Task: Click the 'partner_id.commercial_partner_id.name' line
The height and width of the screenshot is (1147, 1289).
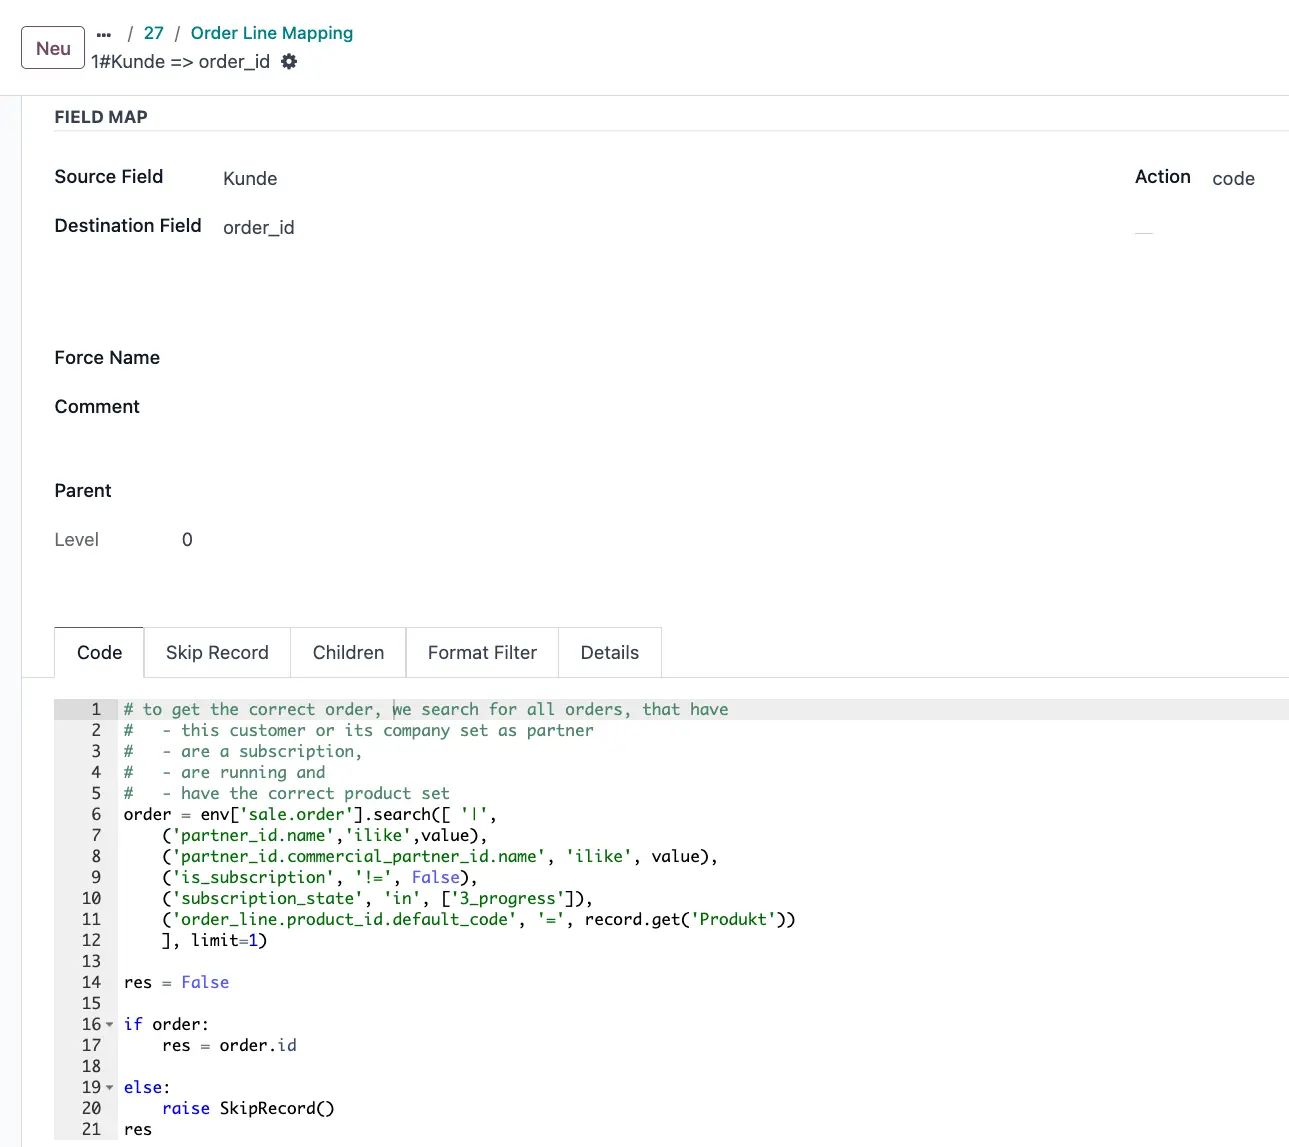Action: point(440,856)
